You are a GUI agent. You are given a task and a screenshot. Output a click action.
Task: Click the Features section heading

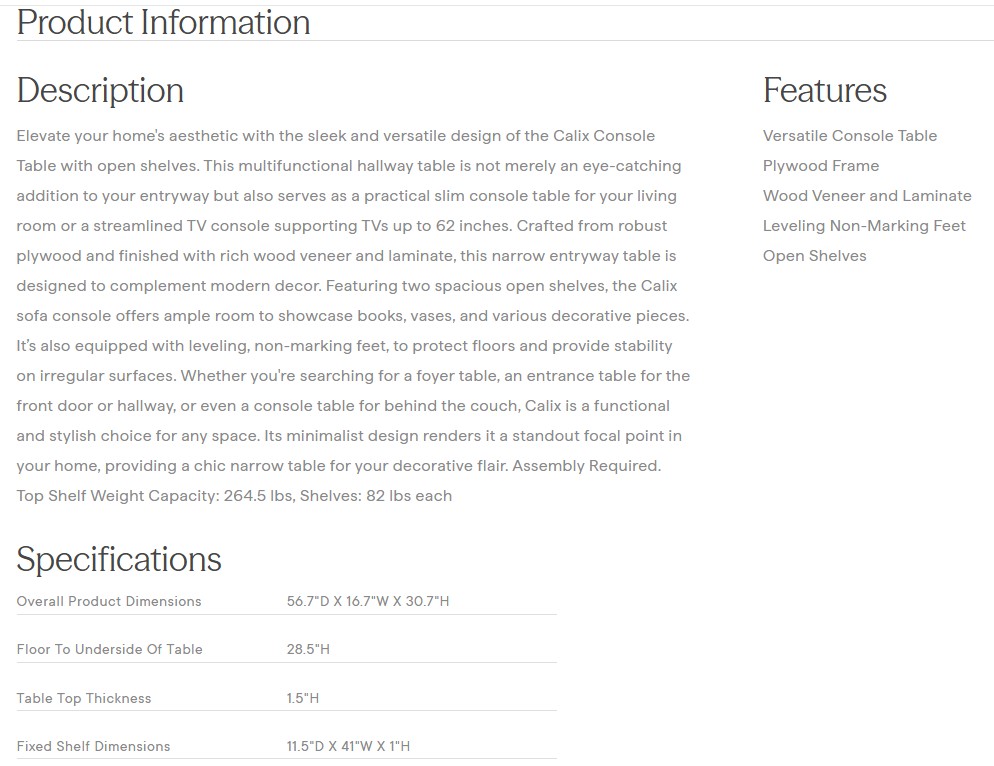[824, 90]
